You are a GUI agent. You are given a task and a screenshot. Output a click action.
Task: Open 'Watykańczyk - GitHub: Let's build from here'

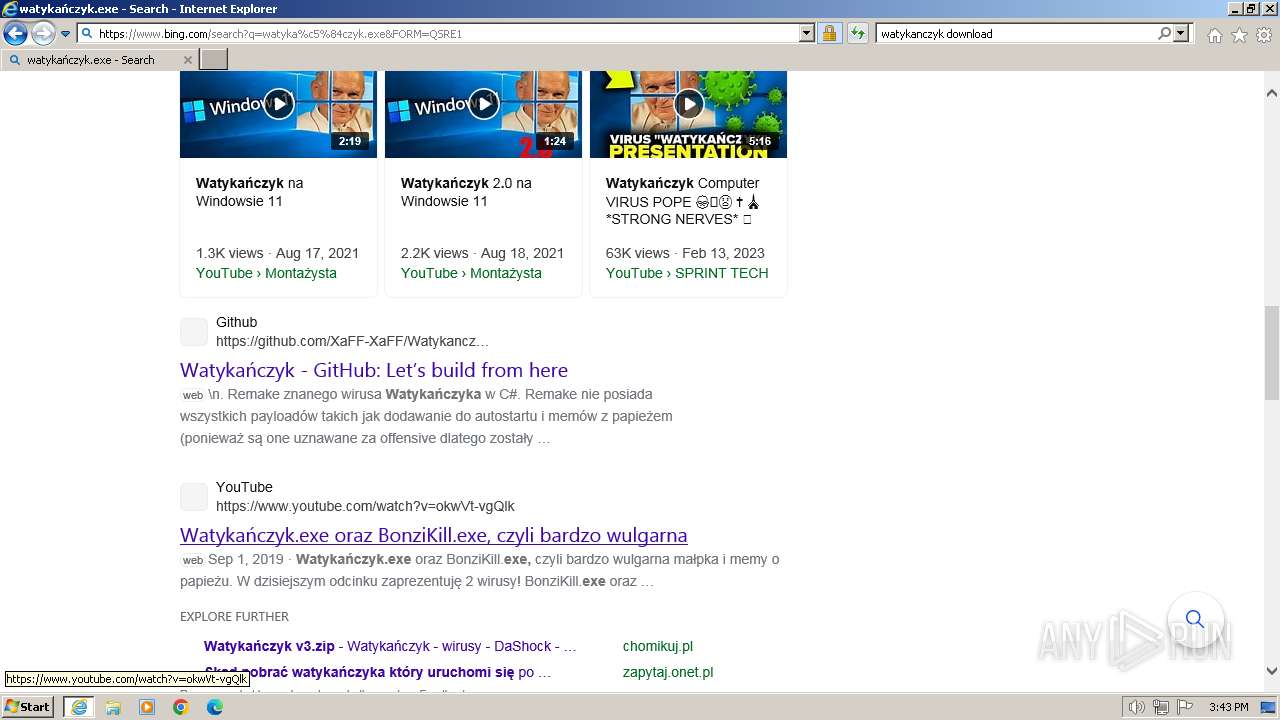click(374, 370)
